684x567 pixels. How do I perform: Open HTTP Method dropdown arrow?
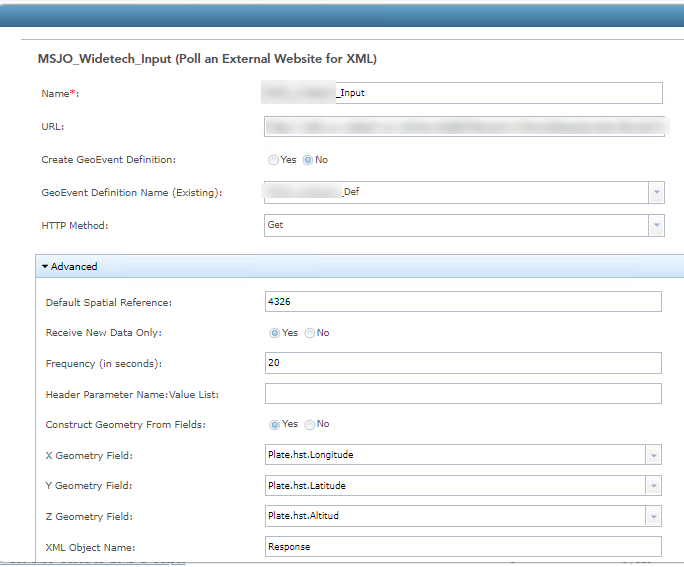tap(657, 225)
